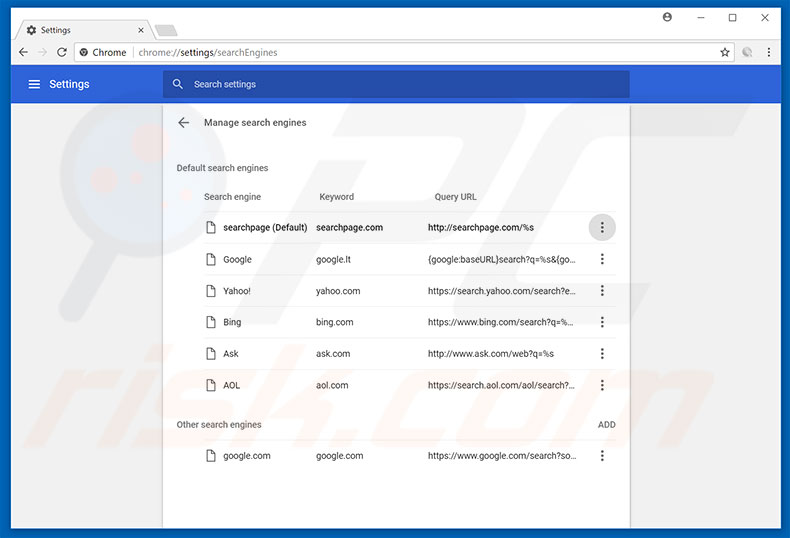Select the searchpage.com keyword
790x538 pixels.
(349, 228)
